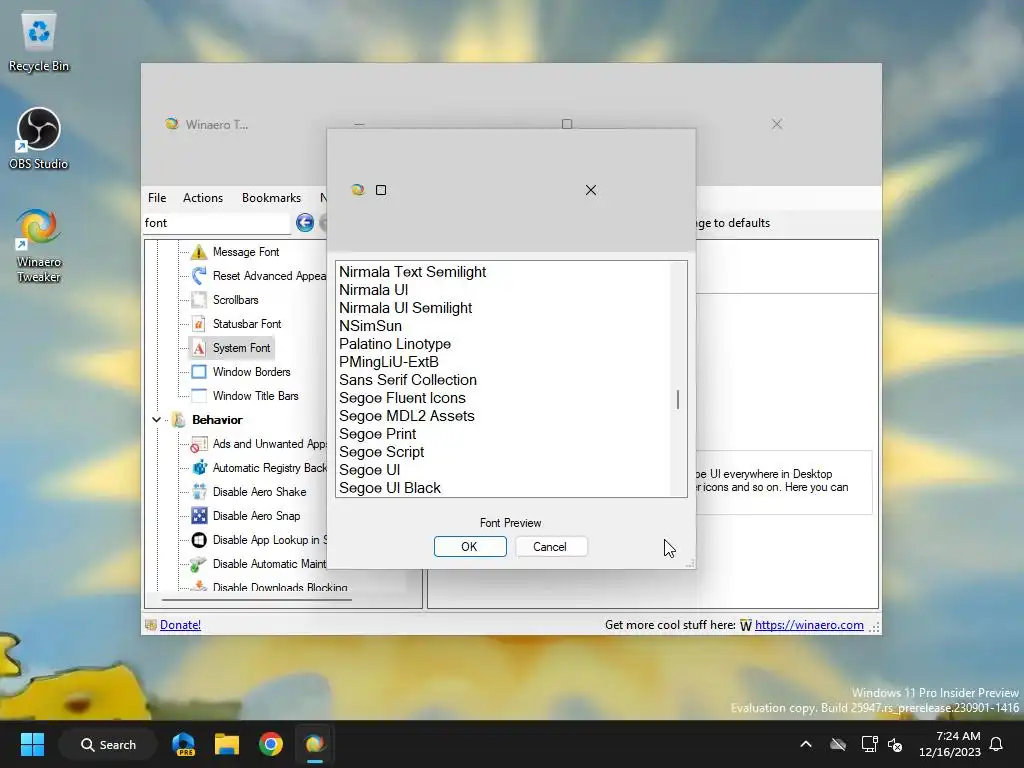Viewport: 1024px width, 768px height.
Task: Click the Winaero logo in font dialog title bar
Action: pos(357,190)
